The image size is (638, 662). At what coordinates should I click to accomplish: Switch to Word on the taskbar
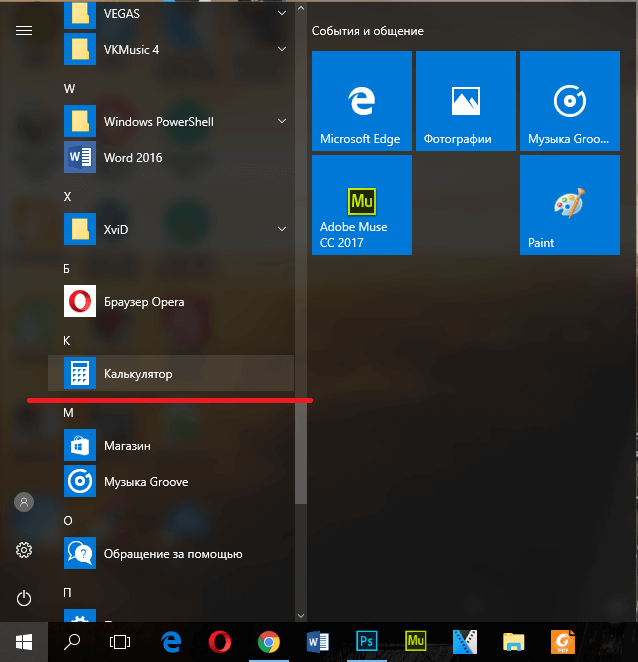point(318,642)
